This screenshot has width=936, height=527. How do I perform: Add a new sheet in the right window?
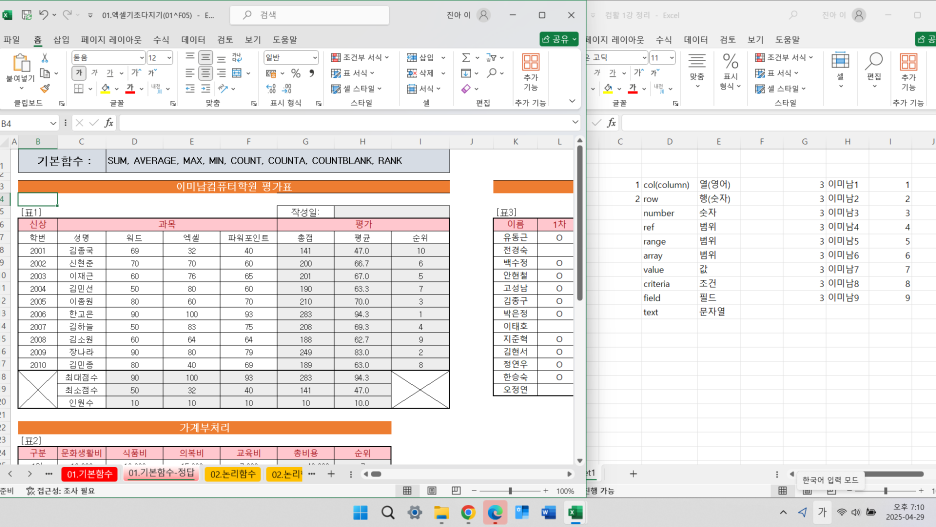(x=632, y=473)
